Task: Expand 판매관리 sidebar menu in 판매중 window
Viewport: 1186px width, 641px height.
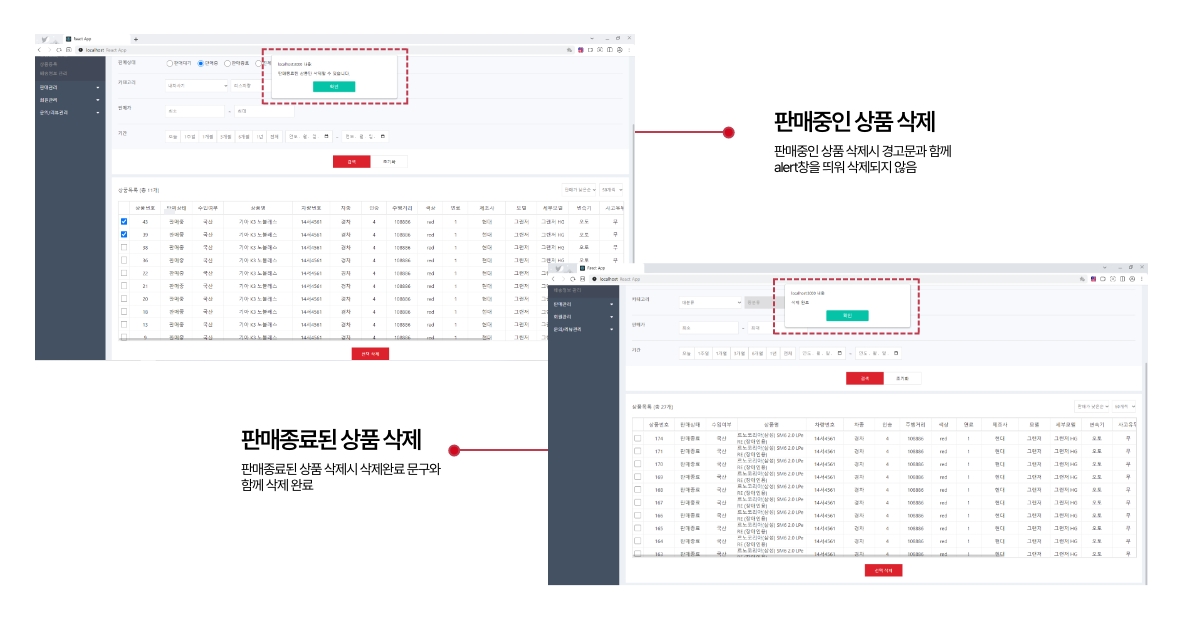Action: [70, 88]
